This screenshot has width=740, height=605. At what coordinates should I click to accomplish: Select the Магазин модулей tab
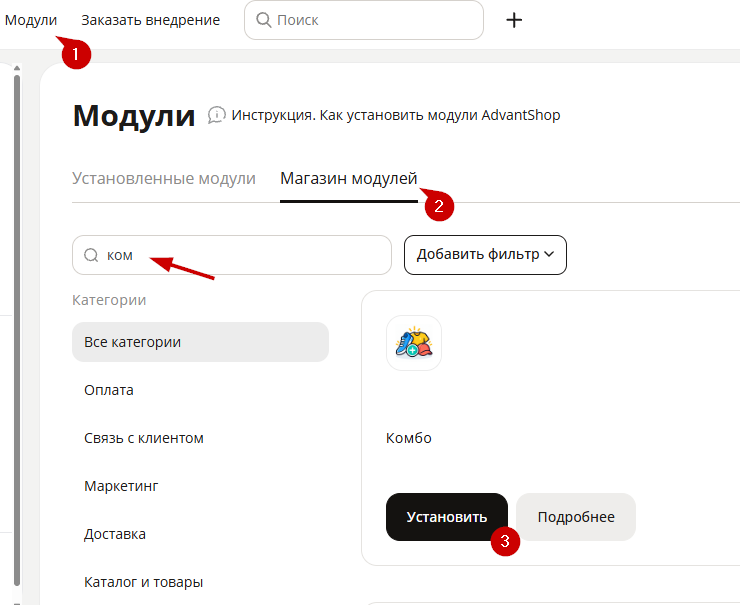(x=349, y=178)
